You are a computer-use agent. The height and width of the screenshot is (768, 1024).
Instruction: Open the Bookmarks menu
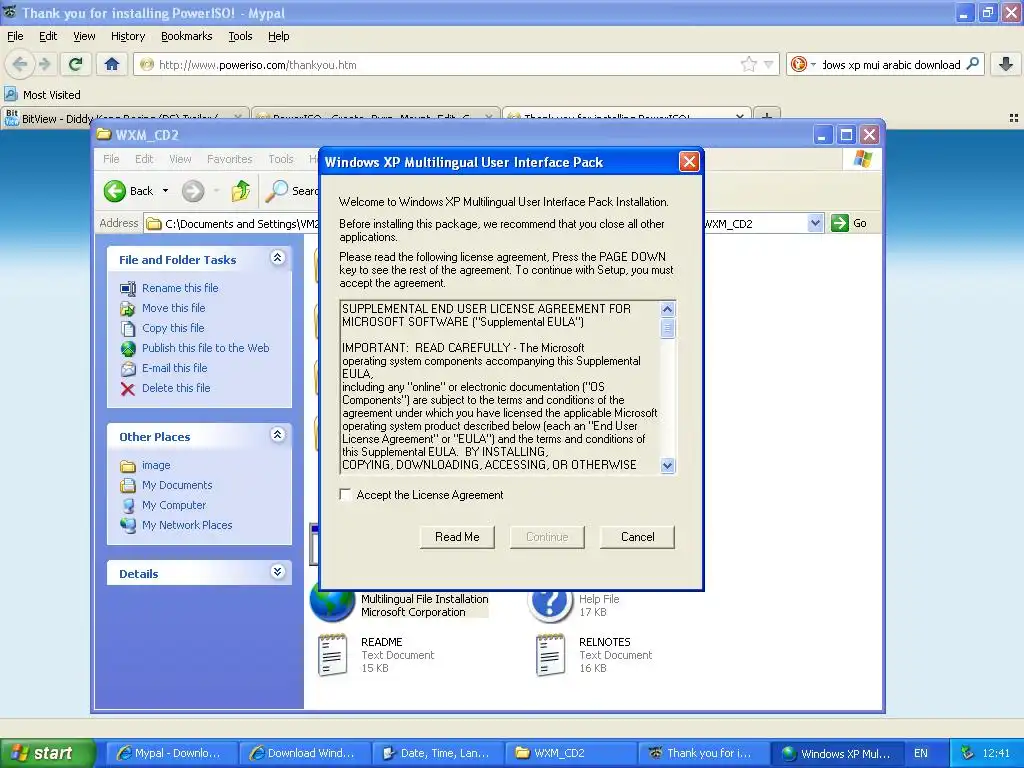[187, 36]
